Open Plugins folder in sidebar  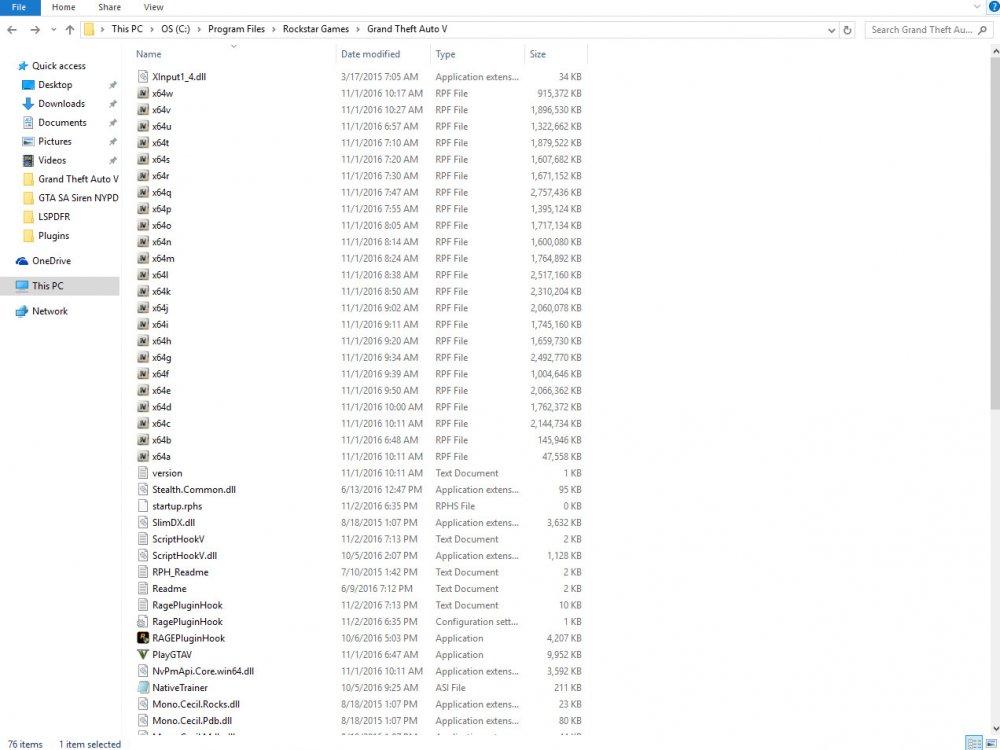click(x=53, y=236)
